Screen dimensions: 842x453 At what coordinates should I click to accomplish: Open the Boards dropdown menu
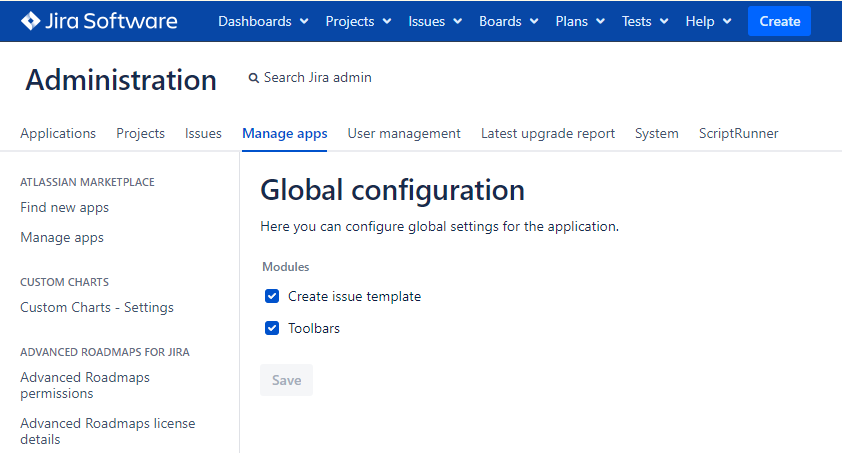pos(508,21)
